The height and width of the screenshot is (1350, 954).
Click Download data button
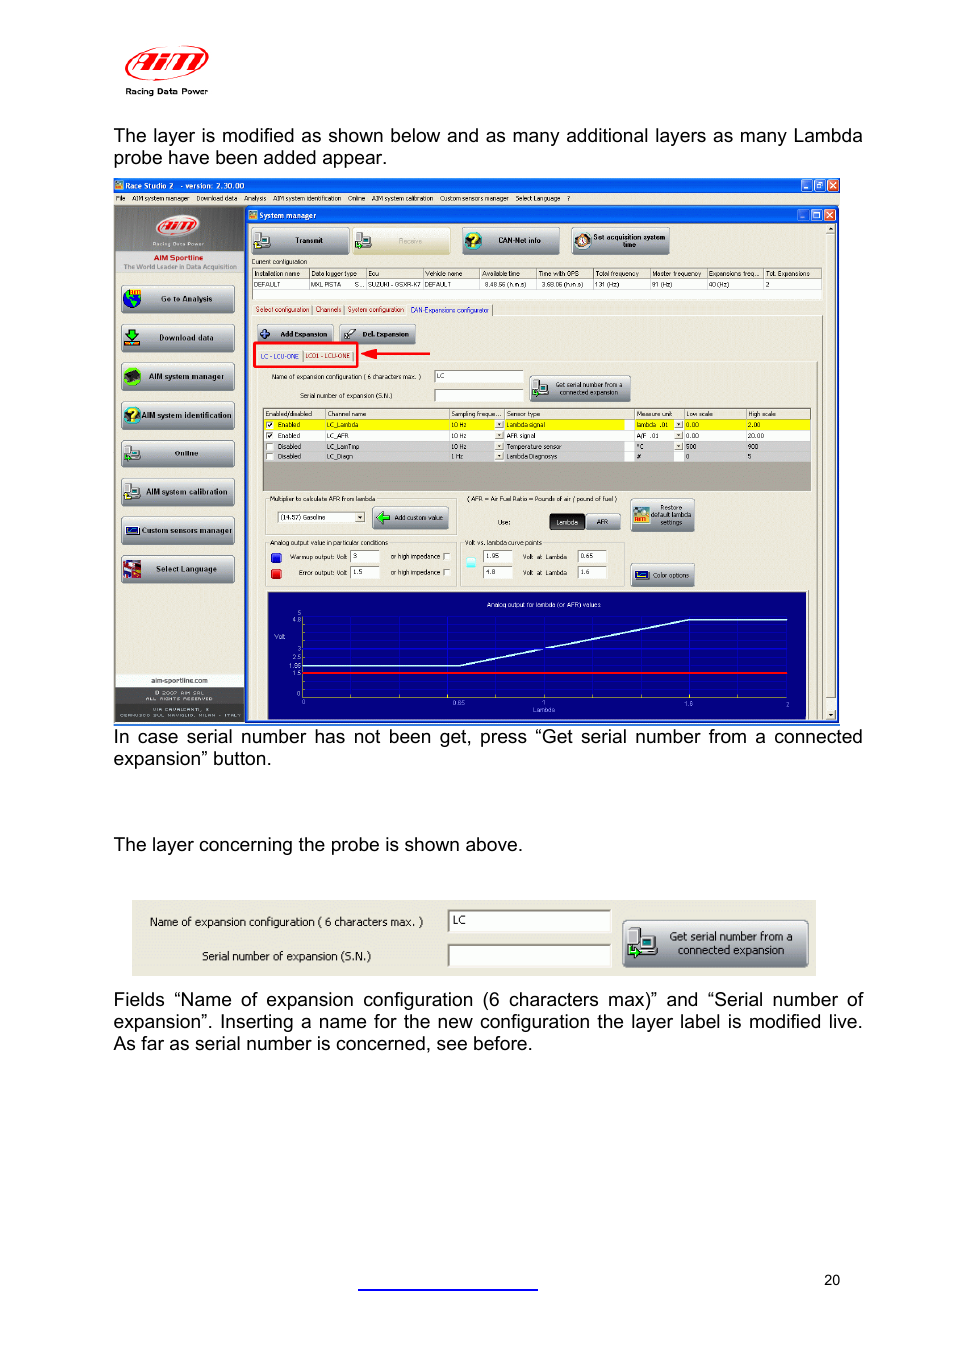click(x=178, y=338)
